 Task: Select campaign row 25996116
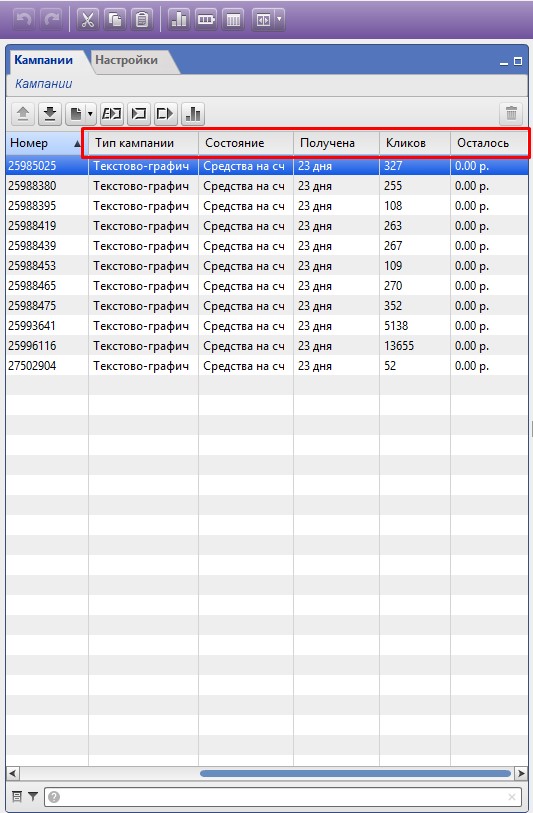pyautogui.click(x=267, y=346)
